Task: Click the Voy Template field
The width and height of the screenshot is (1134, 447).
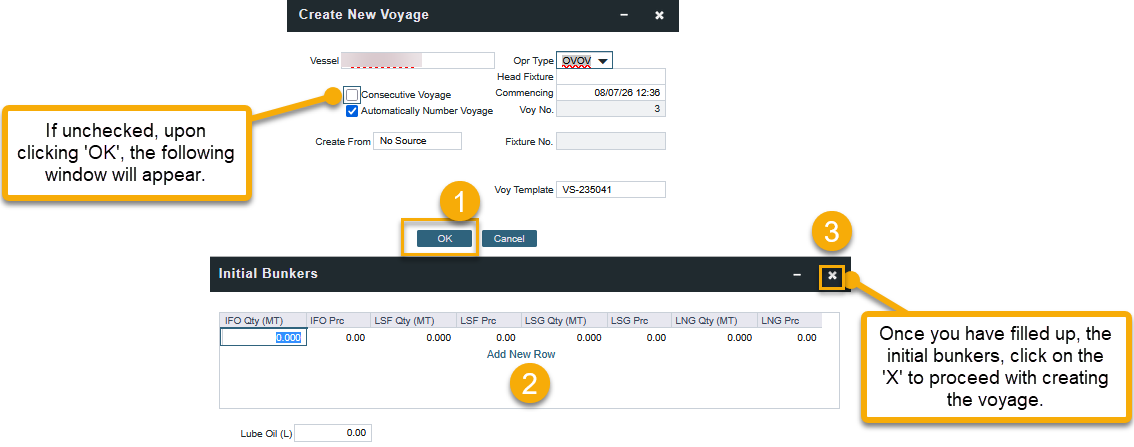Action: (x=611, y=189)
